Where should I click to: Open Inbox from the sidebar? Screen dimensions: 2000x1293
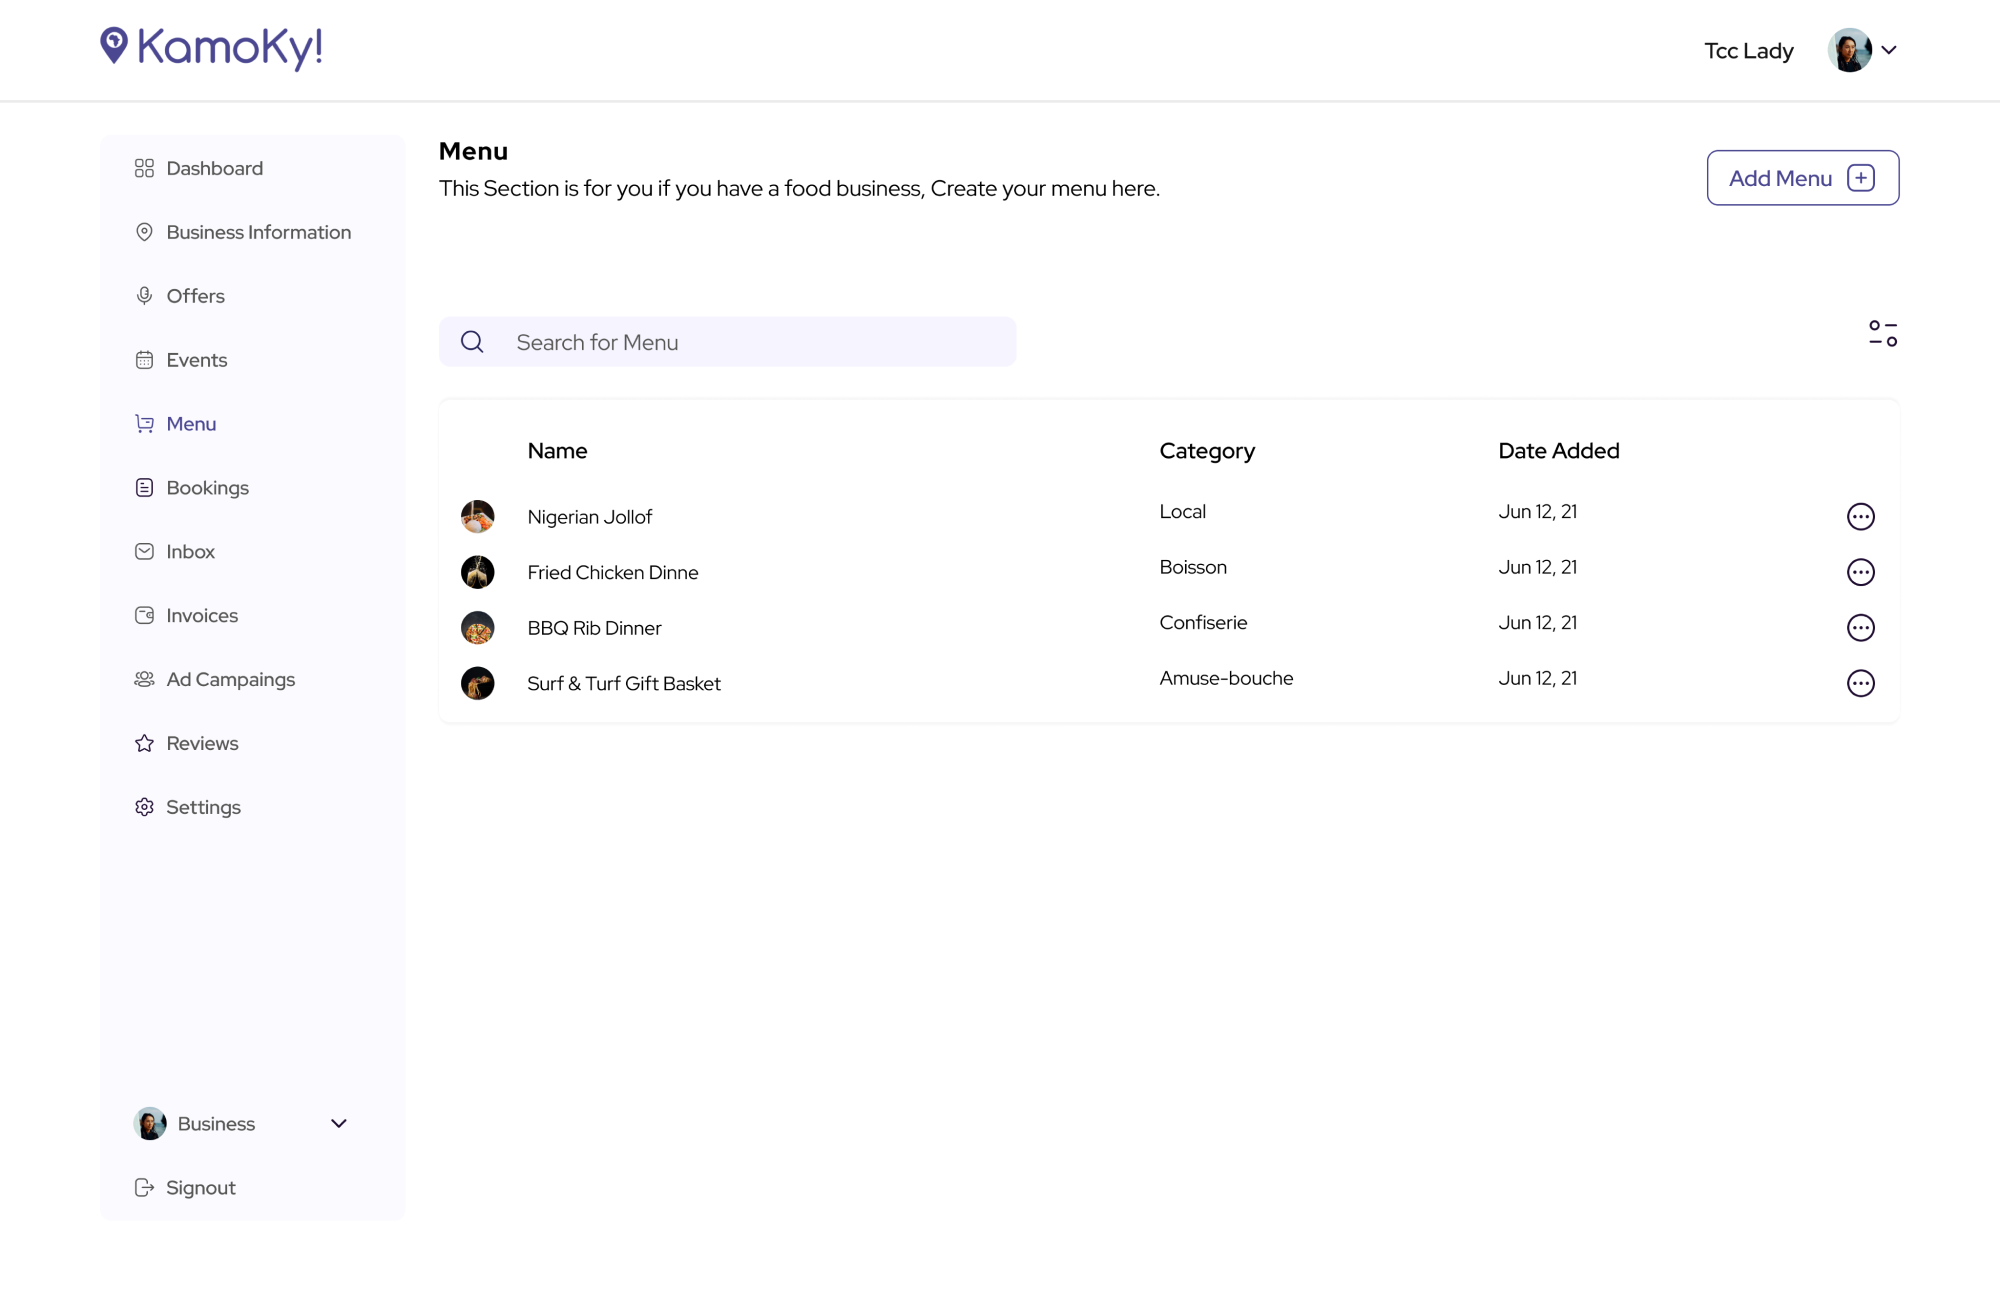click(190, 552)
